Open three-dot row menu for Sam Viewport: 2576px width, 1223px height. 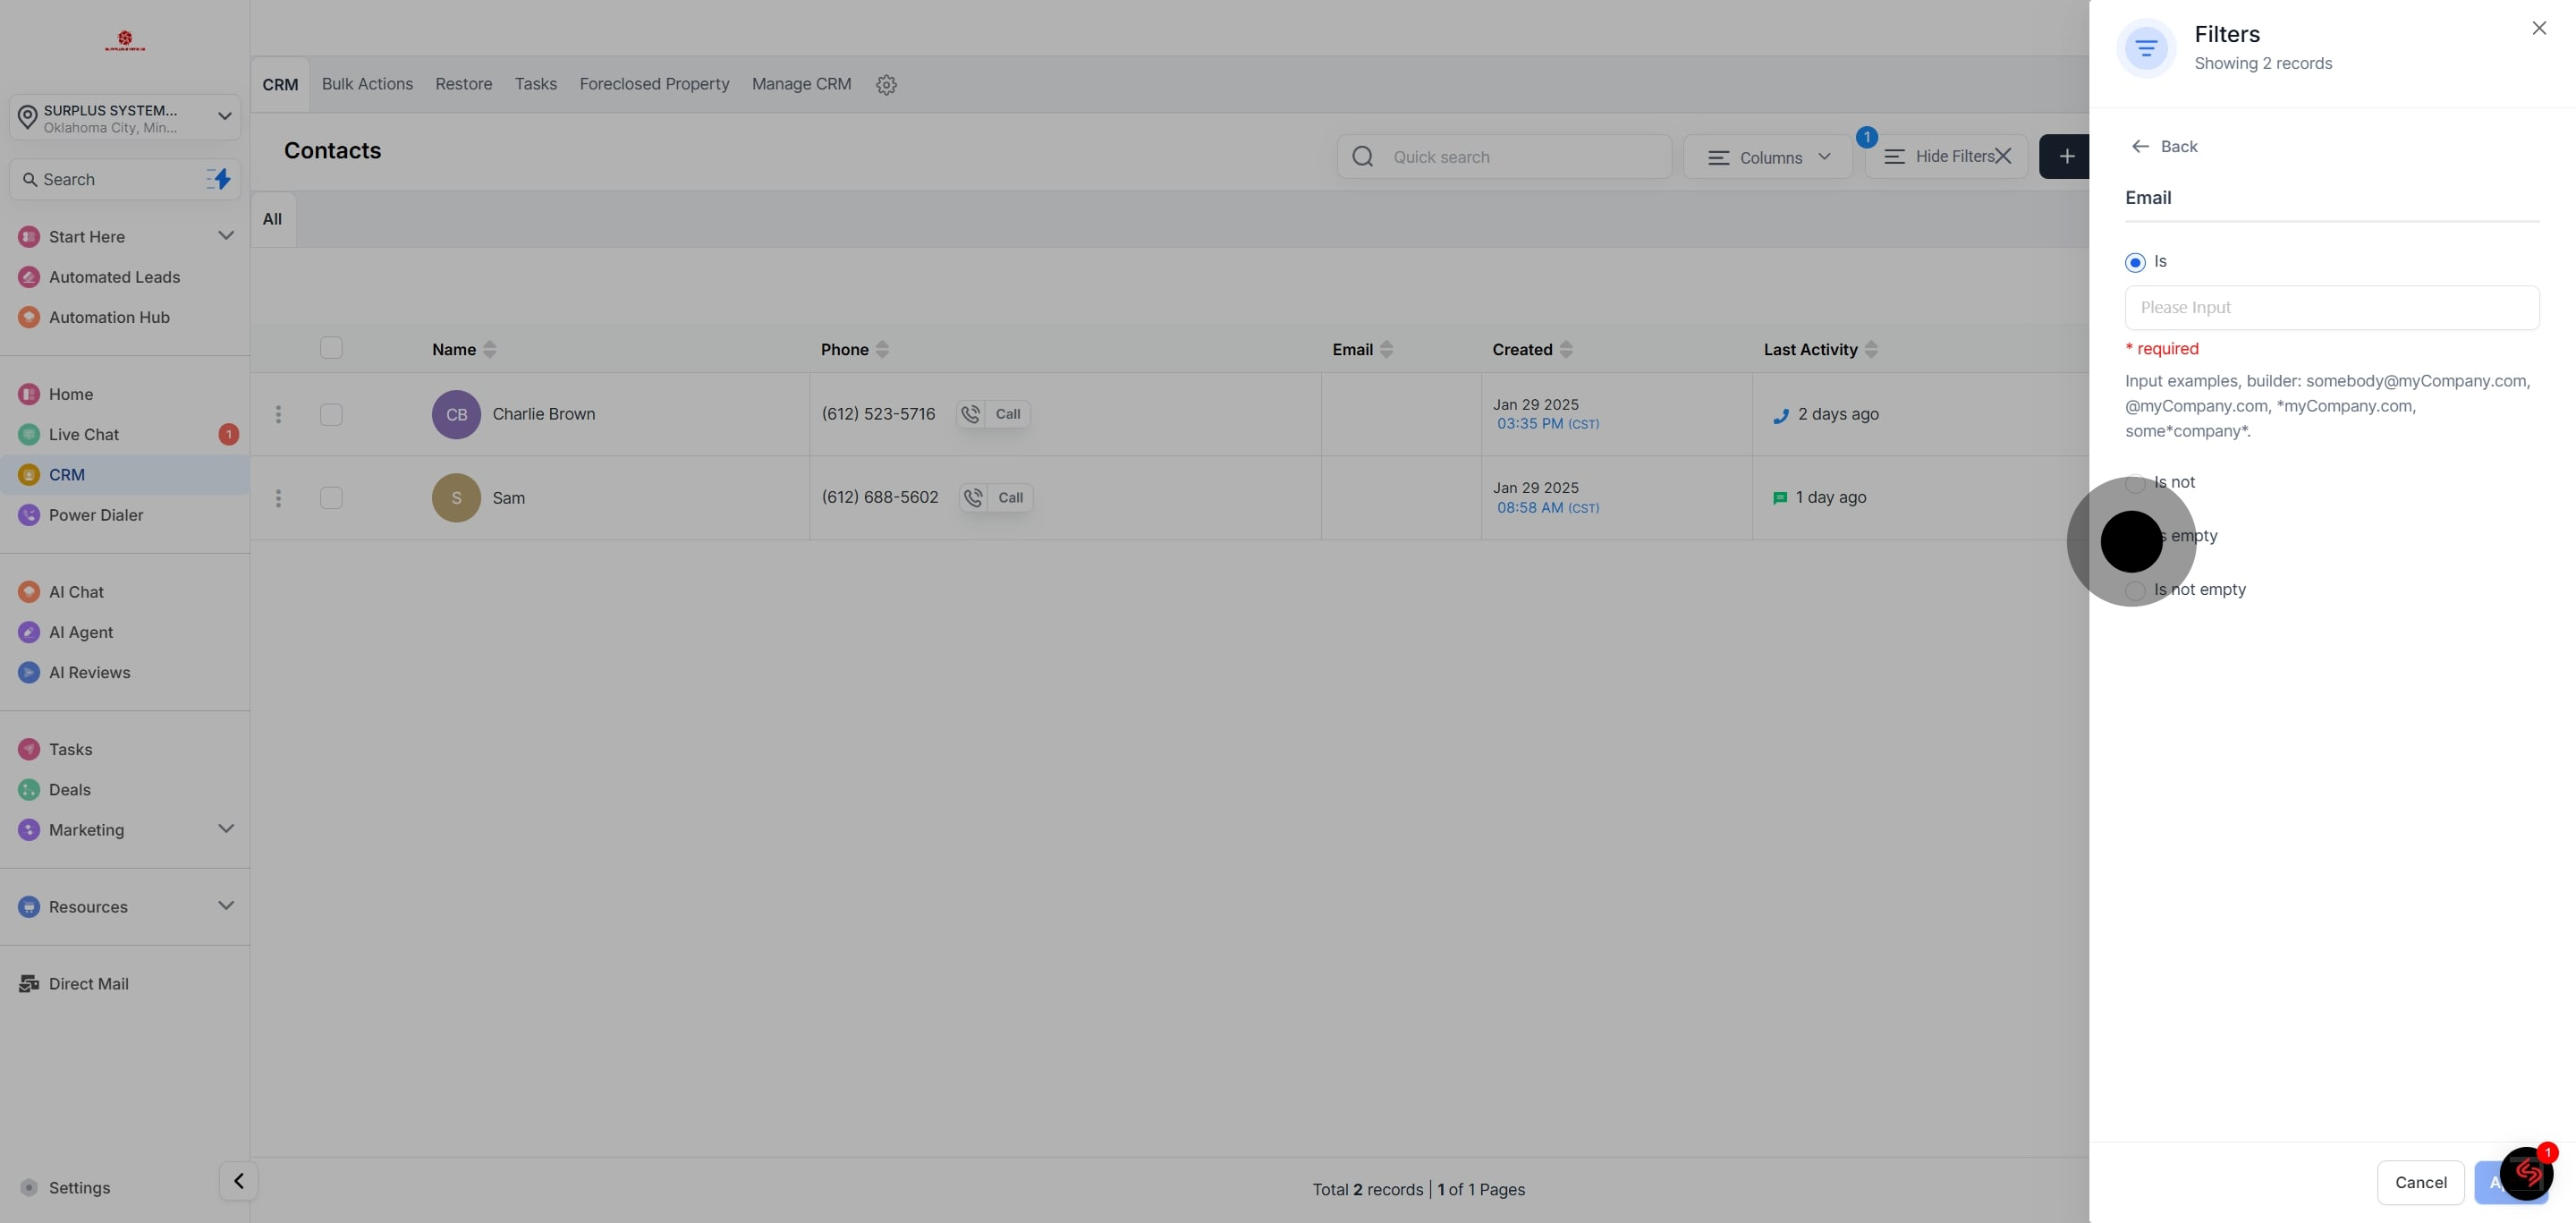coord(278,498)
